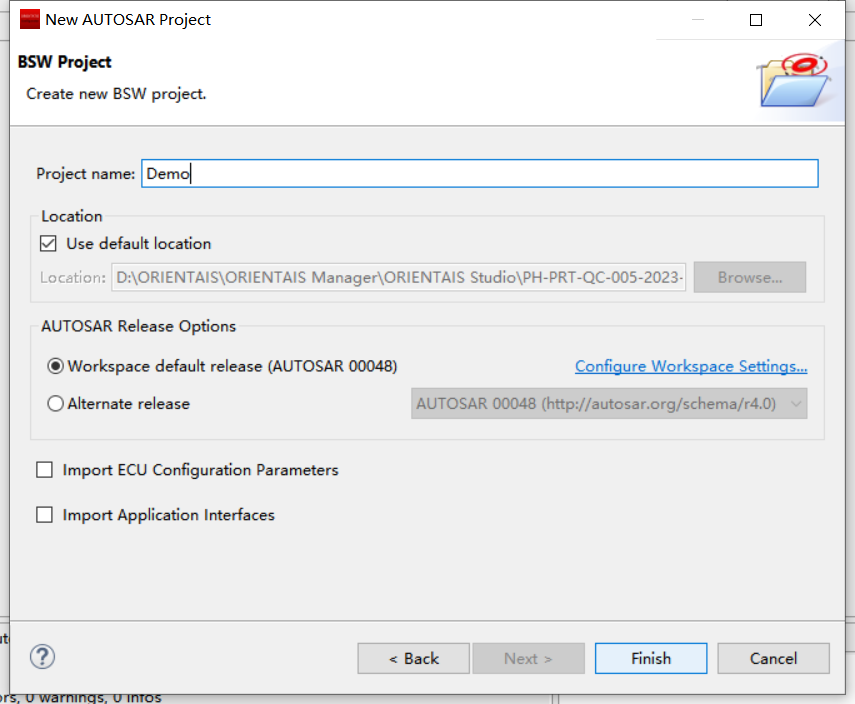Tick the Import Application Interfaces checkbox
This screenshot has width=855, height=704.
point(44,515)
